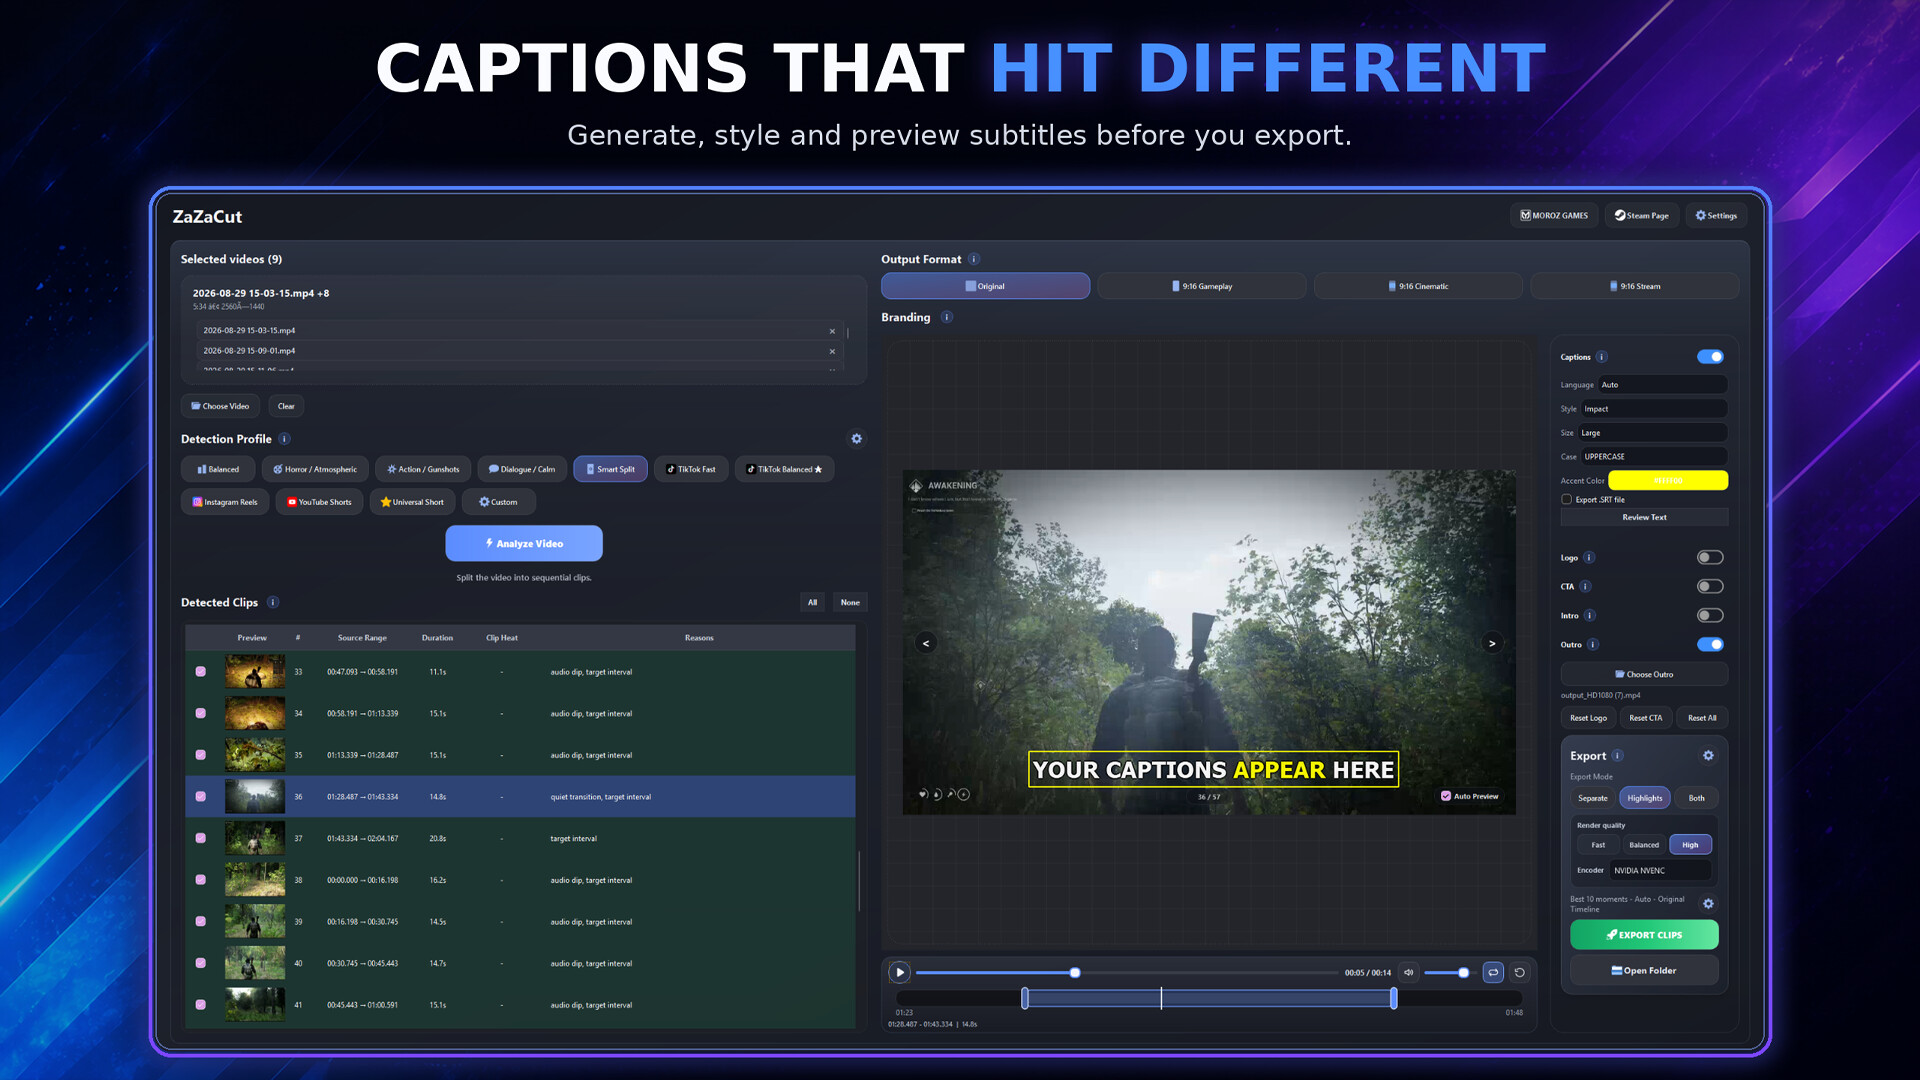Remove 2026-08-29 15-09-01.mp4 from the list

[832, 351]
